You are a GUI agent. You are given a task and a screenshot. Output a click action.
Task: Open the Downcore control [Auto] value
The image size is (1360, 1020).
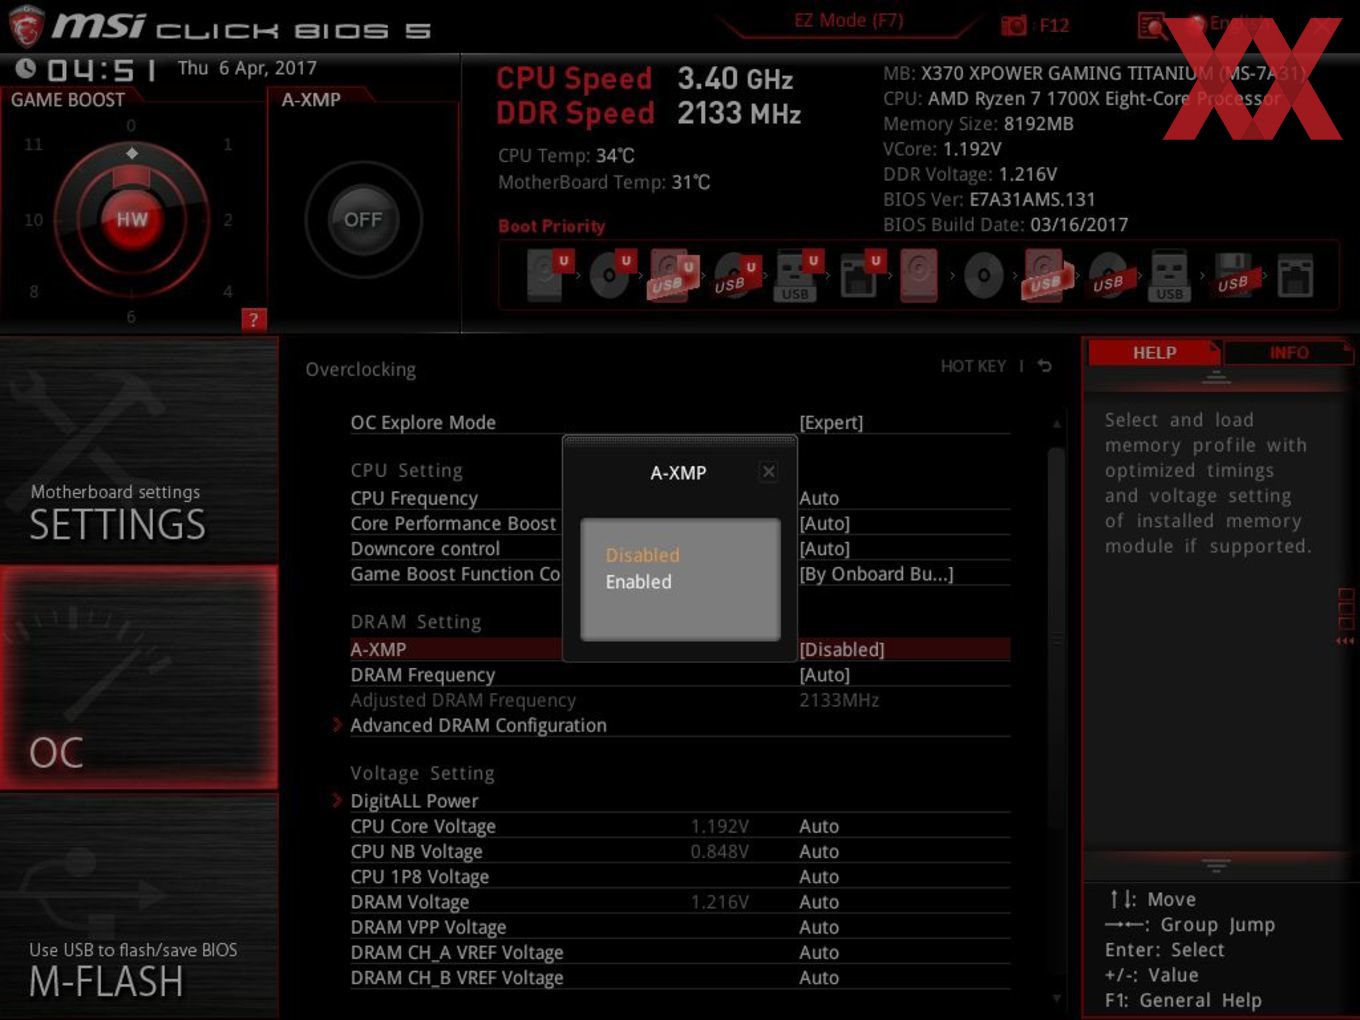tap(825, 548)
